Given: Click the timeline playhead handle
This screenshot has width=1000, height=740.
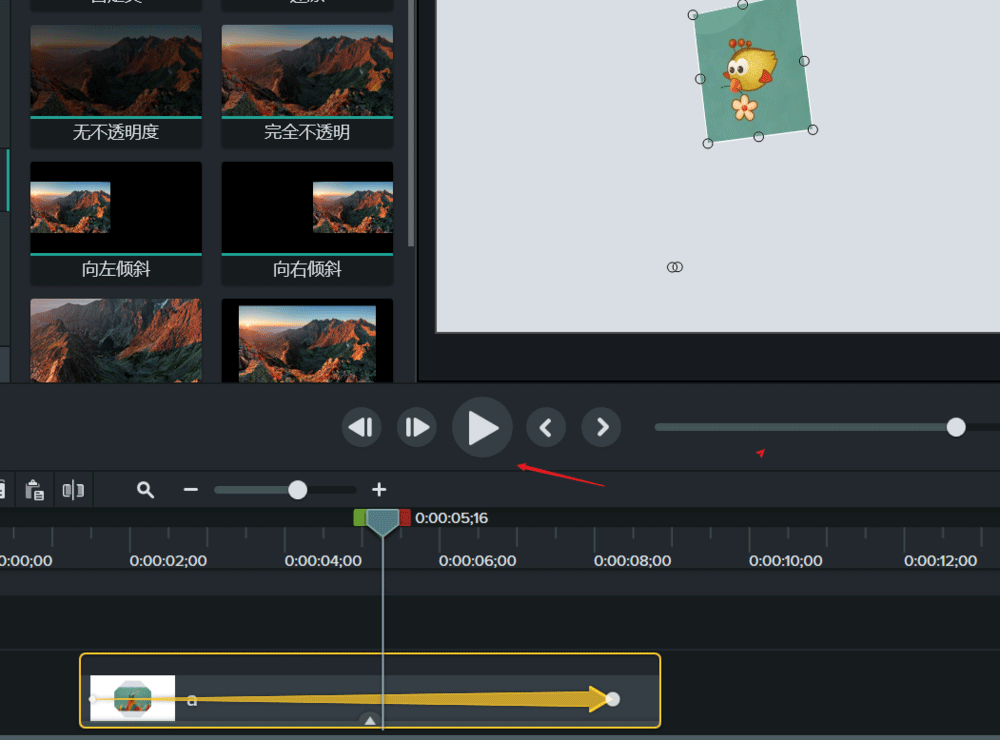Looking at the screenshot, I should [x=382, y=520].
